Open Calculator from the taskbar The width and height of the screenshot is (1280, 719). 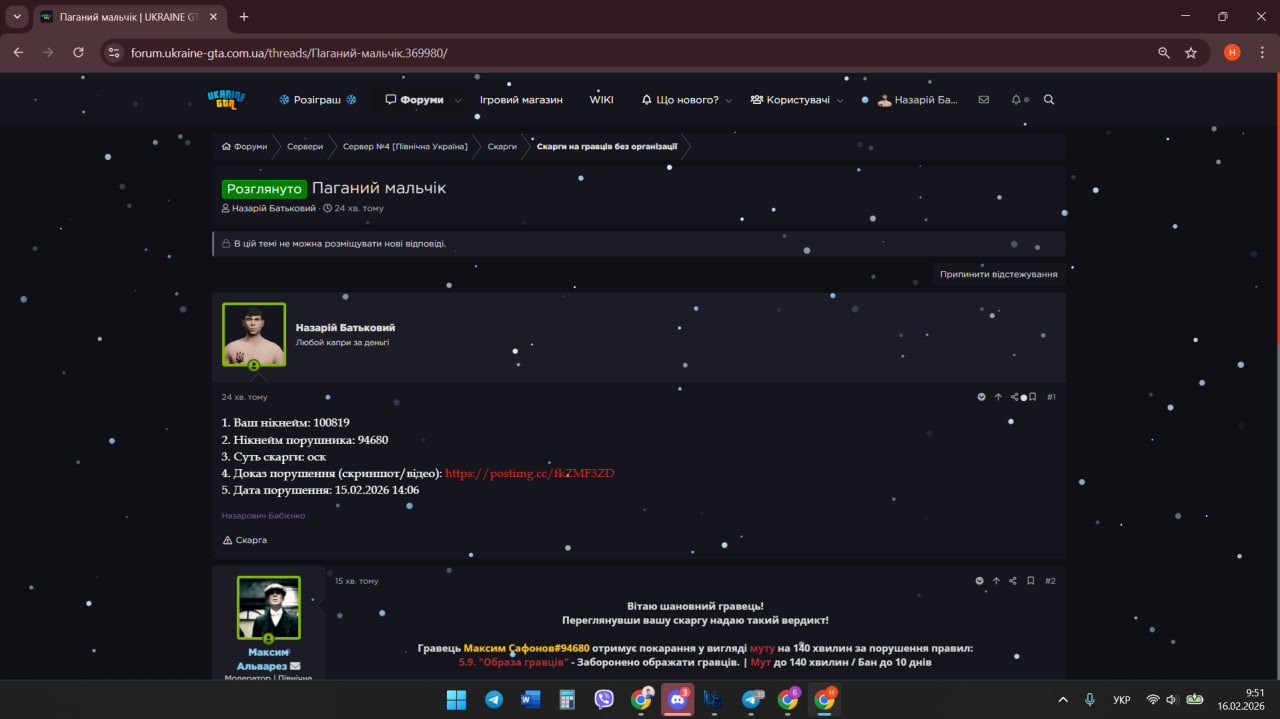[x=567, y=699]
